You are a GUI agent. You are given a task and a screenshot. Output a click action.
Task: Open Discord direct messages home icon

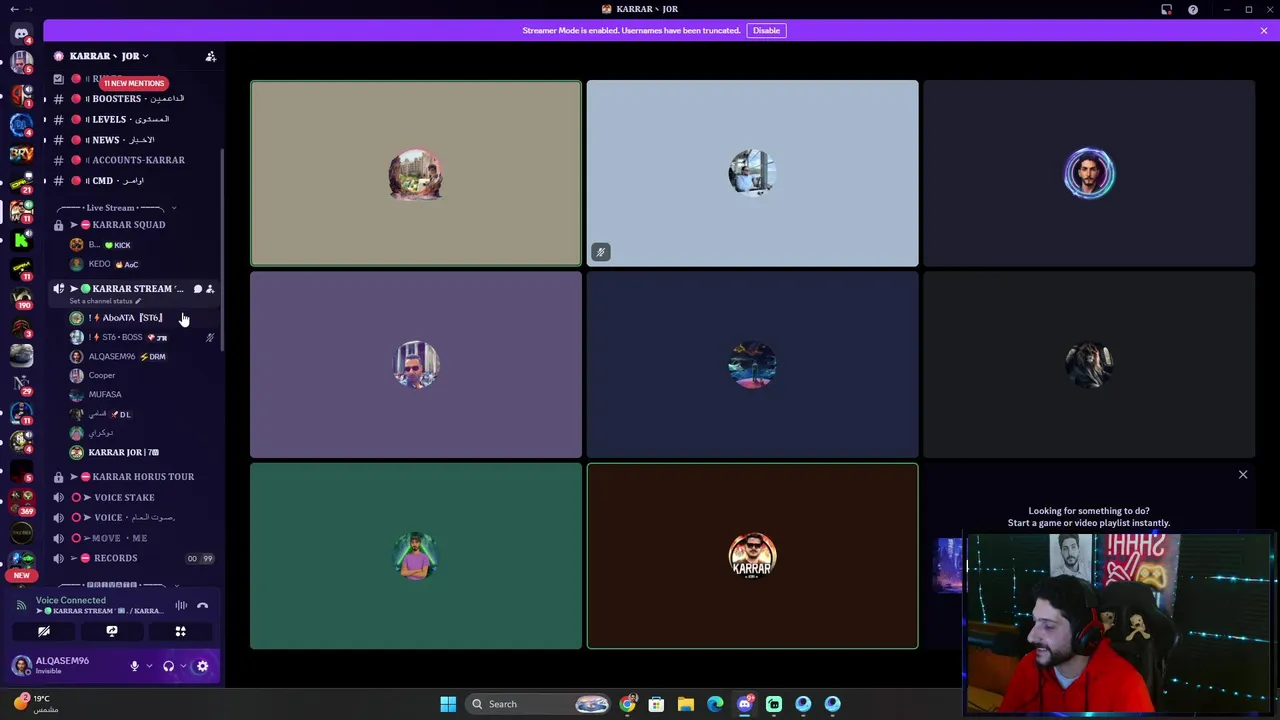click(x=21, y=33)
